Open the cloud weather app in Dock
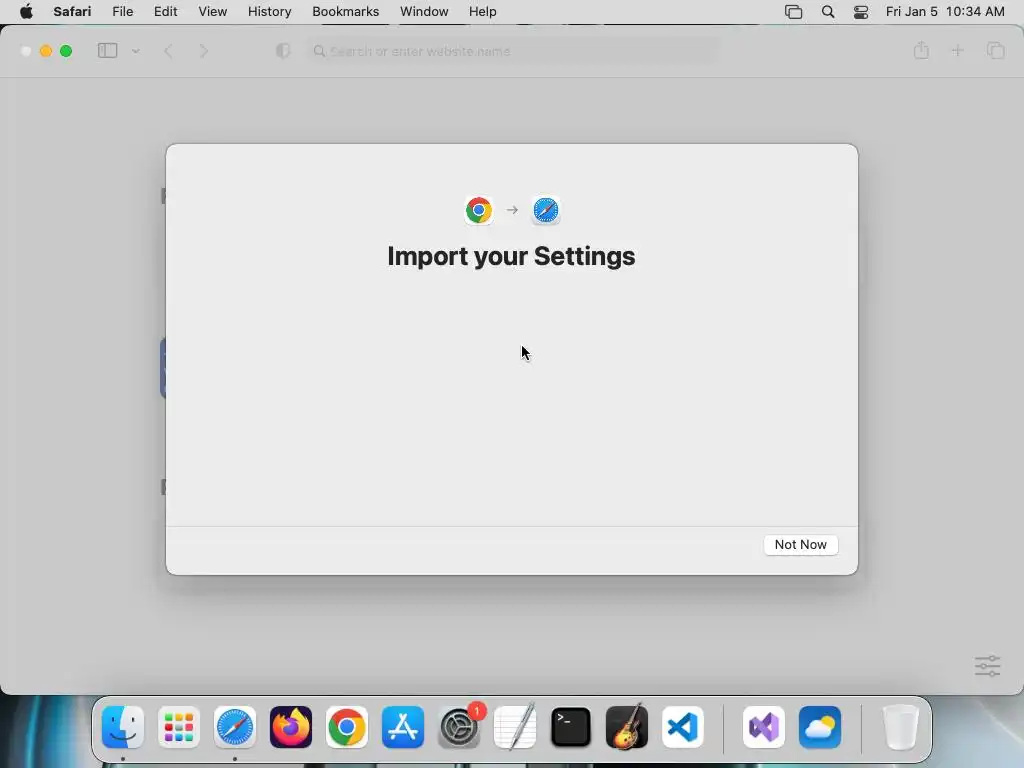 pos(820,727)
